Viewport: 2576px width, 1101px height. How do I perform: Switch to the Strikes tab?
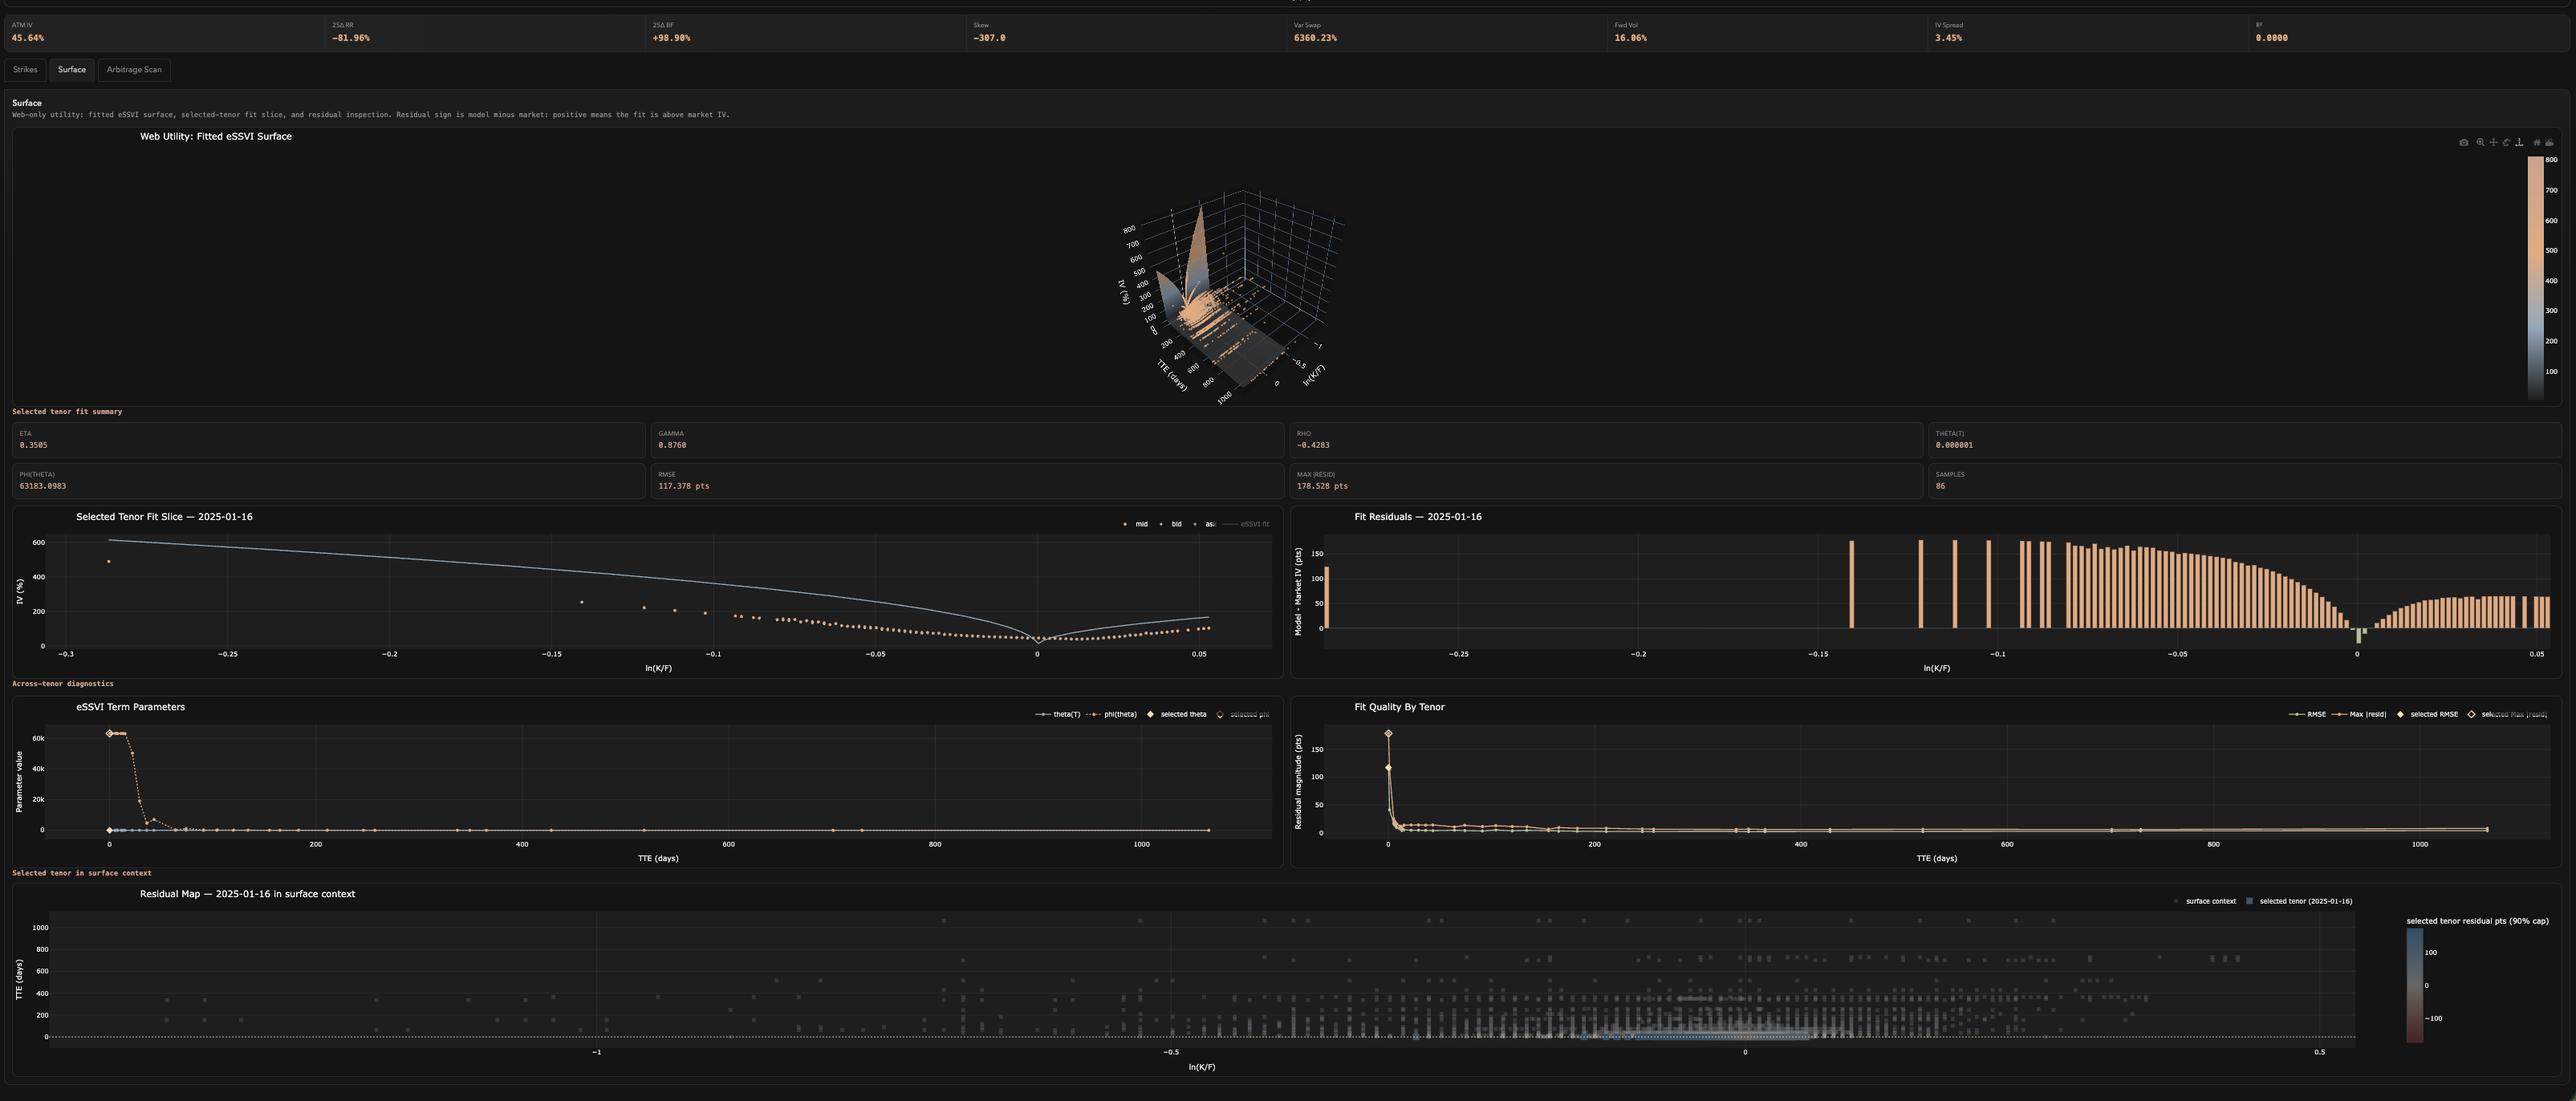[25, 70]
